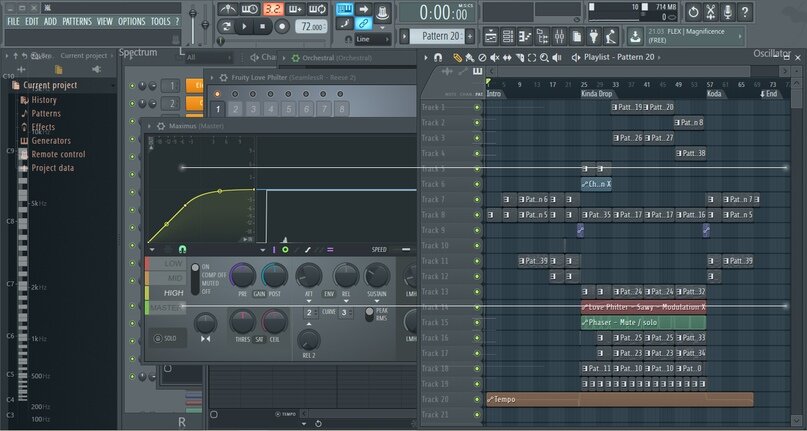Select the zoom magnifier tool in Playlist
The image size is (807, 431).
[x=545, y=57]
